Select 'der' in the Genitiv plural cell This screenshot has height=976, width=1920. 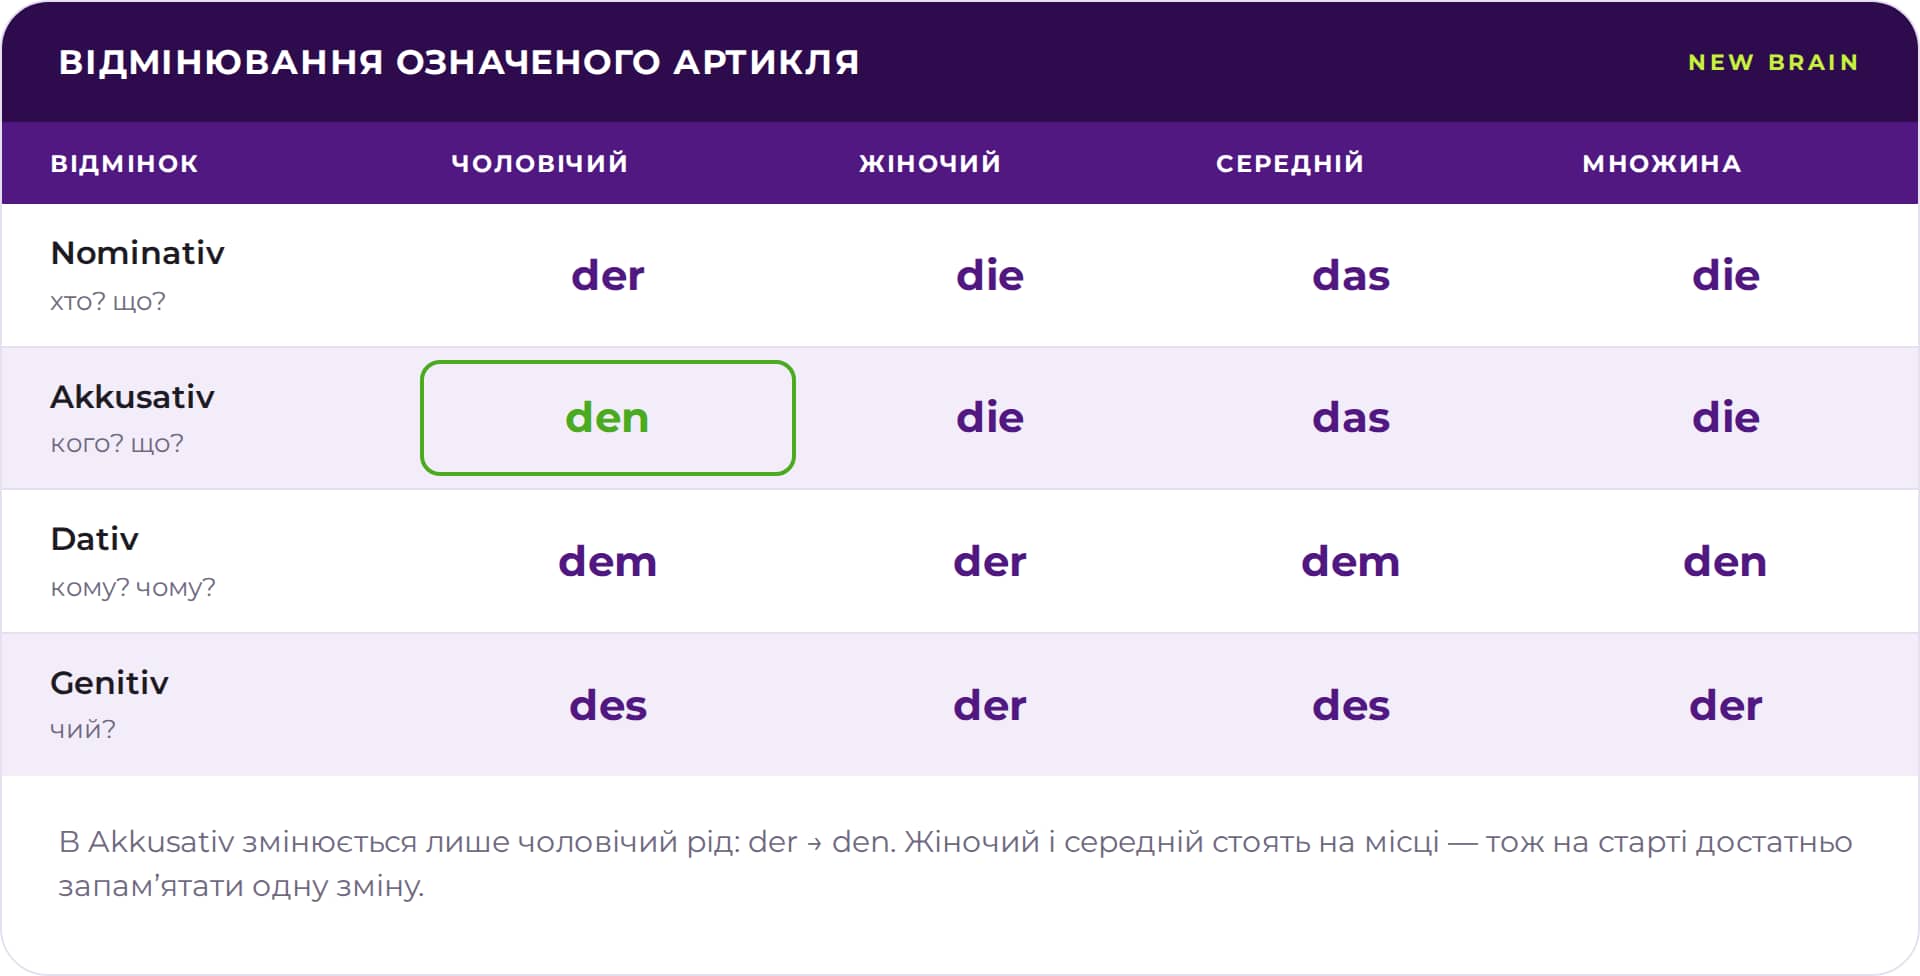tap(1726, 705)
